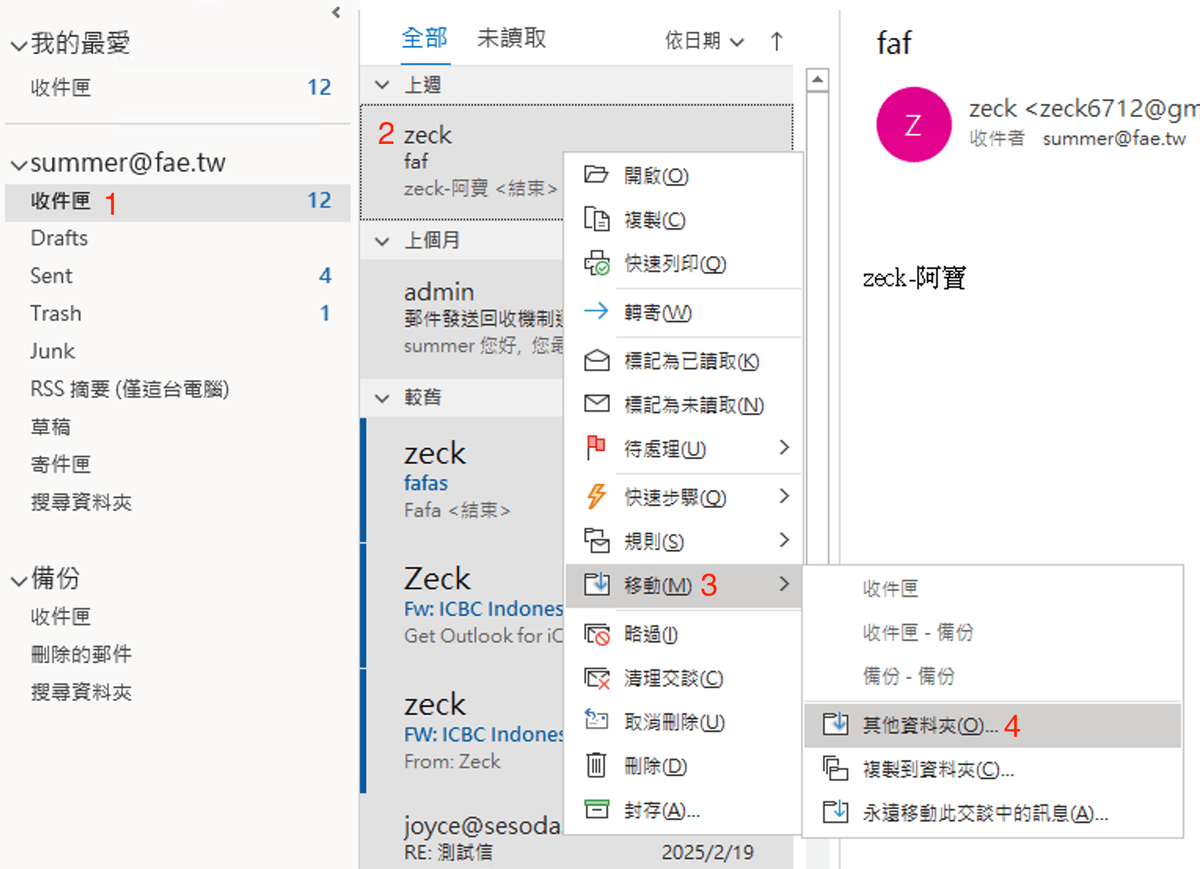The width and height of the screenshot is (1200, 869).
Task: Click the Copy (複製) icon in context menu
Action: pos(596,220)
